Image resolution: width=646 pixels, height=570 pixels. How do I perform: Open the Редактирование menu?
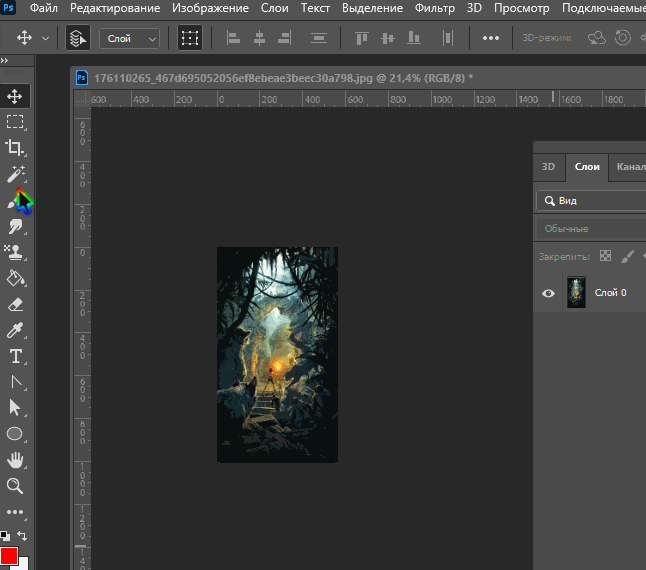[115, 8]
